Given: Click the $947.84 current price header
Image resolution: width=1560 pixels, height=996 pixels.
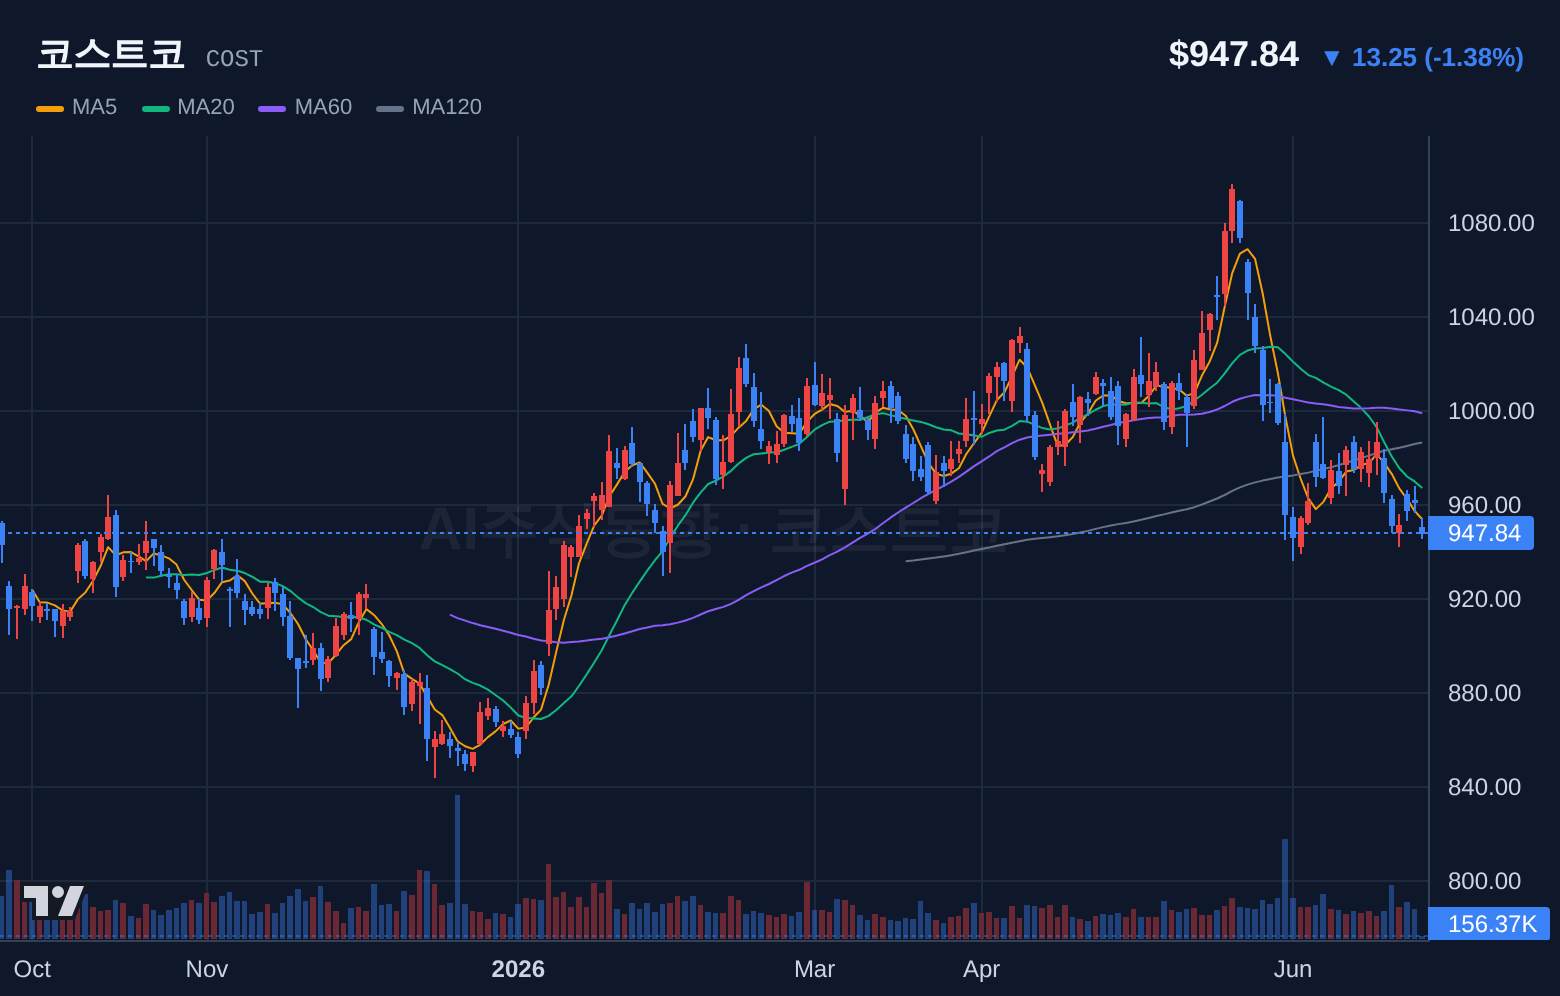Looking at the screenshot, I should [x=1234, y=54].
